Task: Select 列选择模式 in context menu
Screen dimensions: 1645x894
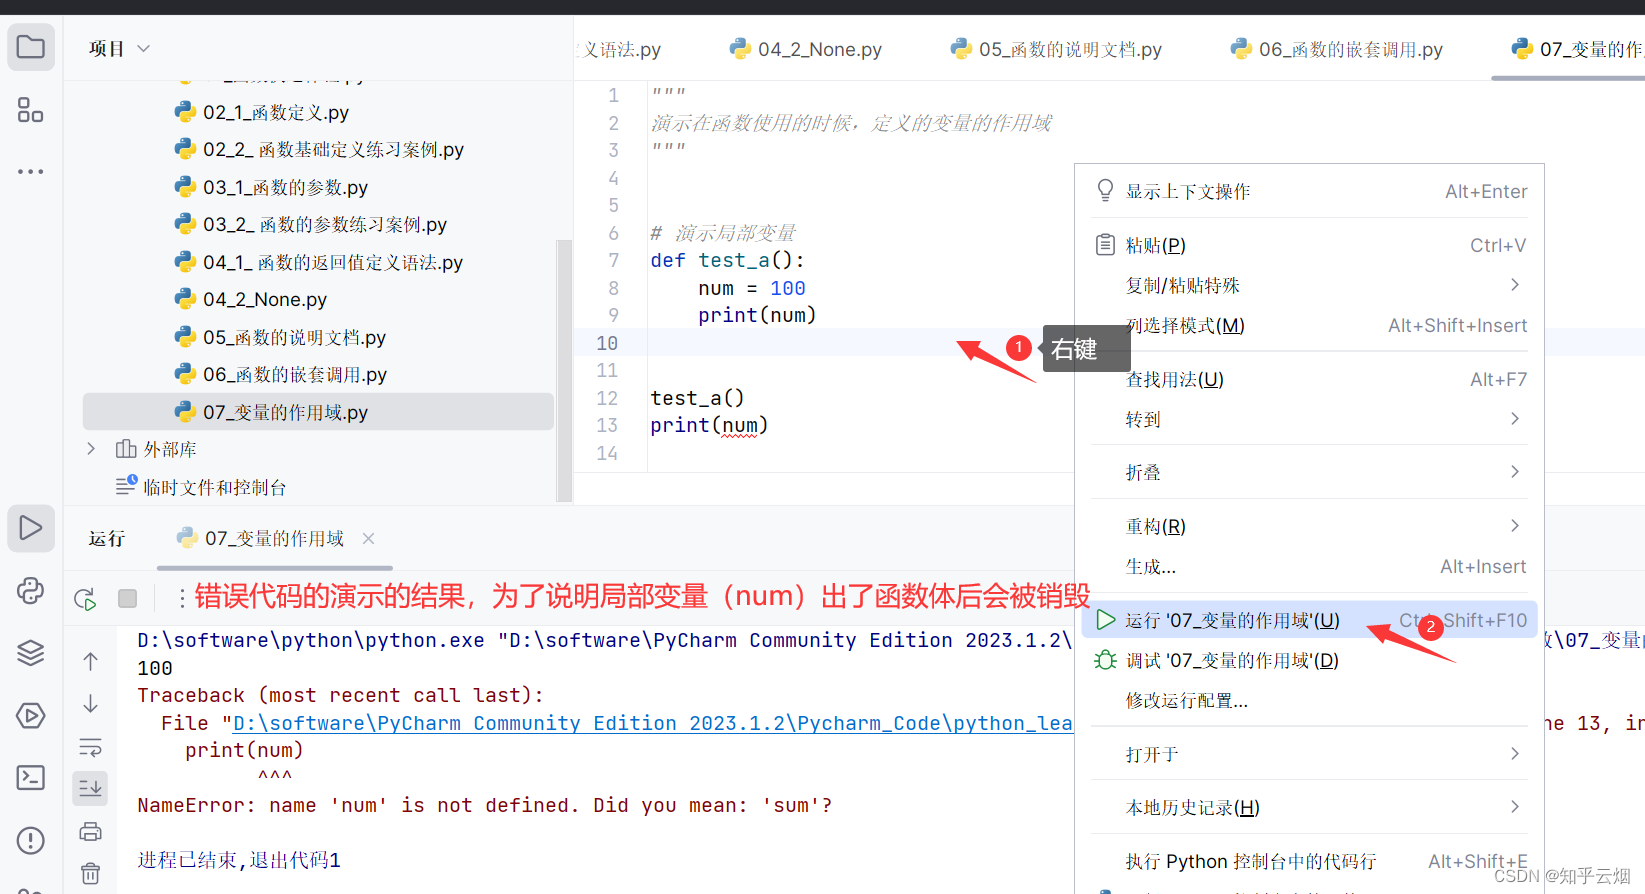Action: (x=1309, y=325)
